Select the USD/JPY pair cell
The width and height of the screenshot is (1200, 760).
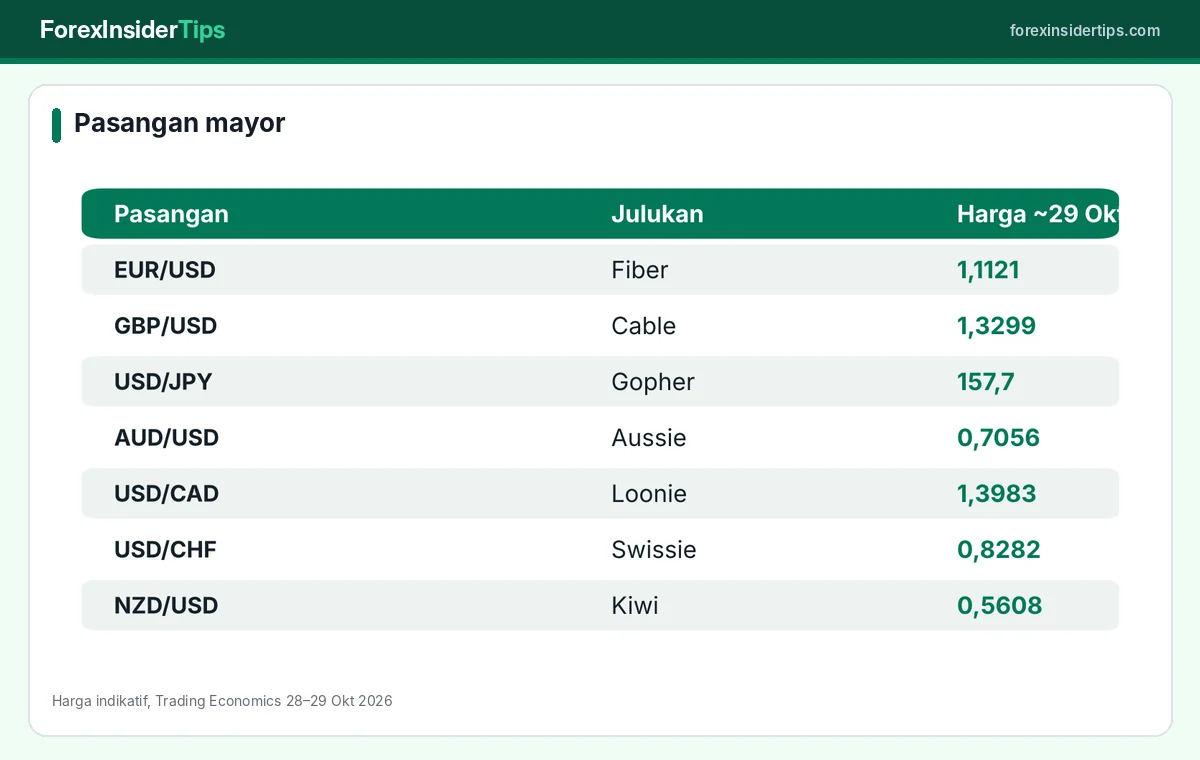pos(163,382)
